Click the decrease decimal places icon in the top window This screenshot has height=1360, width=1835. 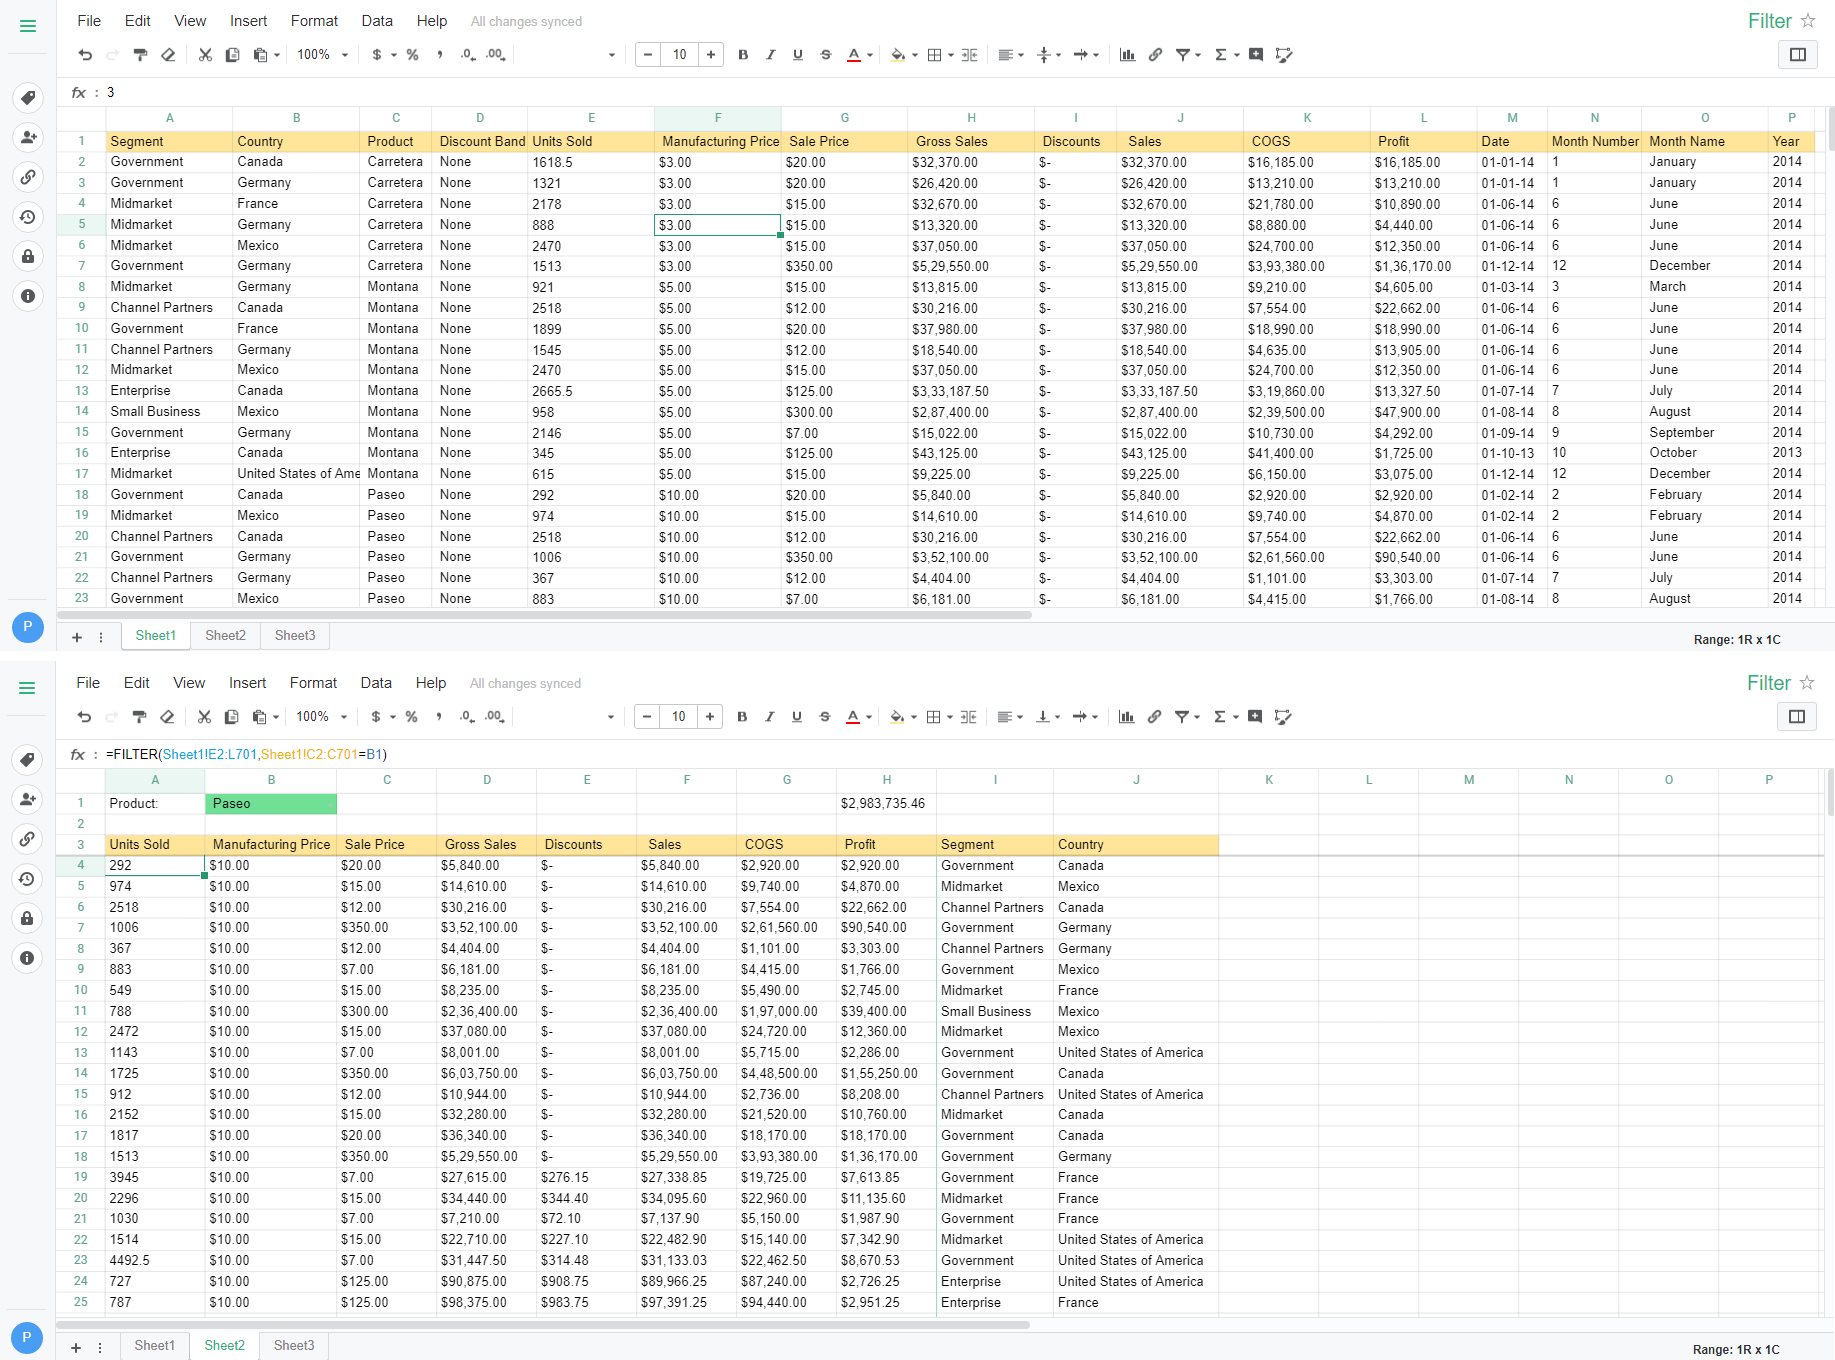click(x=467, y=55)
